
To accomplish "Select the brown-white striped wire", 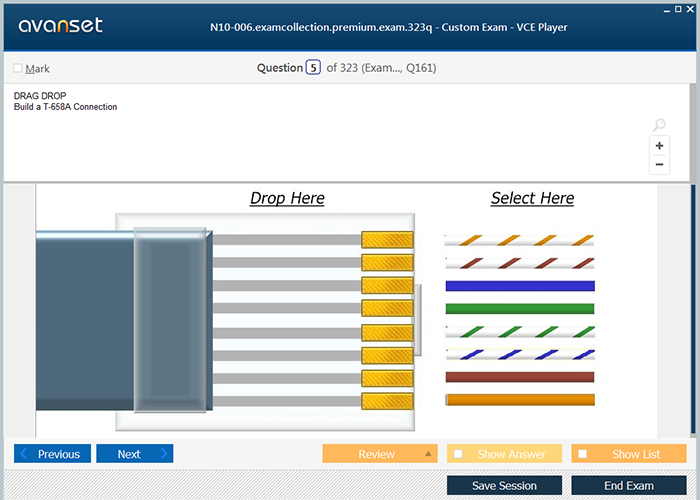I will [x=519, y=263].
